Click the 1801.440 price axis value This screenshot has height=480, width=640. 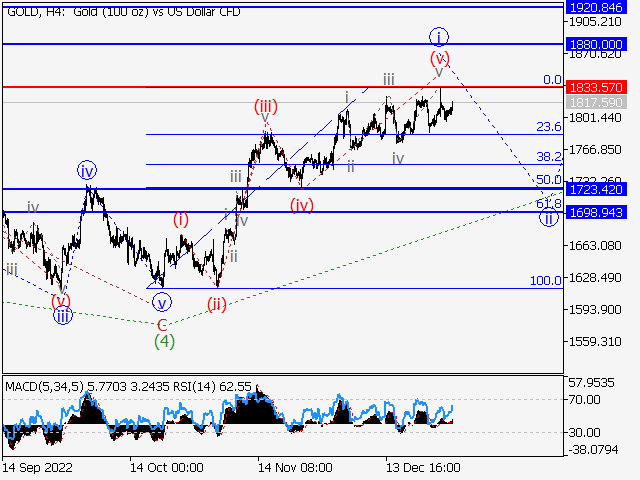coord(595,118)
